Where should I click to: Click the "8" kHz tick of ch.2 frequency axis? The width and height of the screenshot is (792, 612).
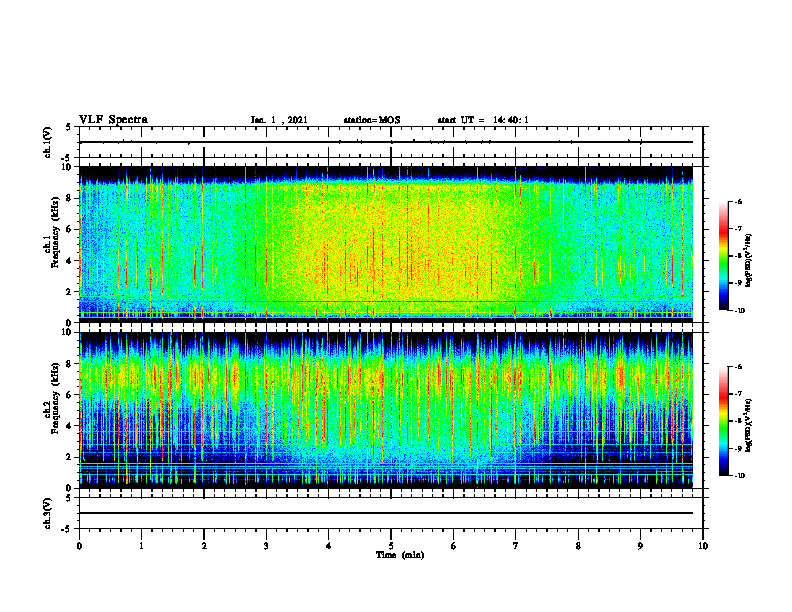(x=70, y=364)
